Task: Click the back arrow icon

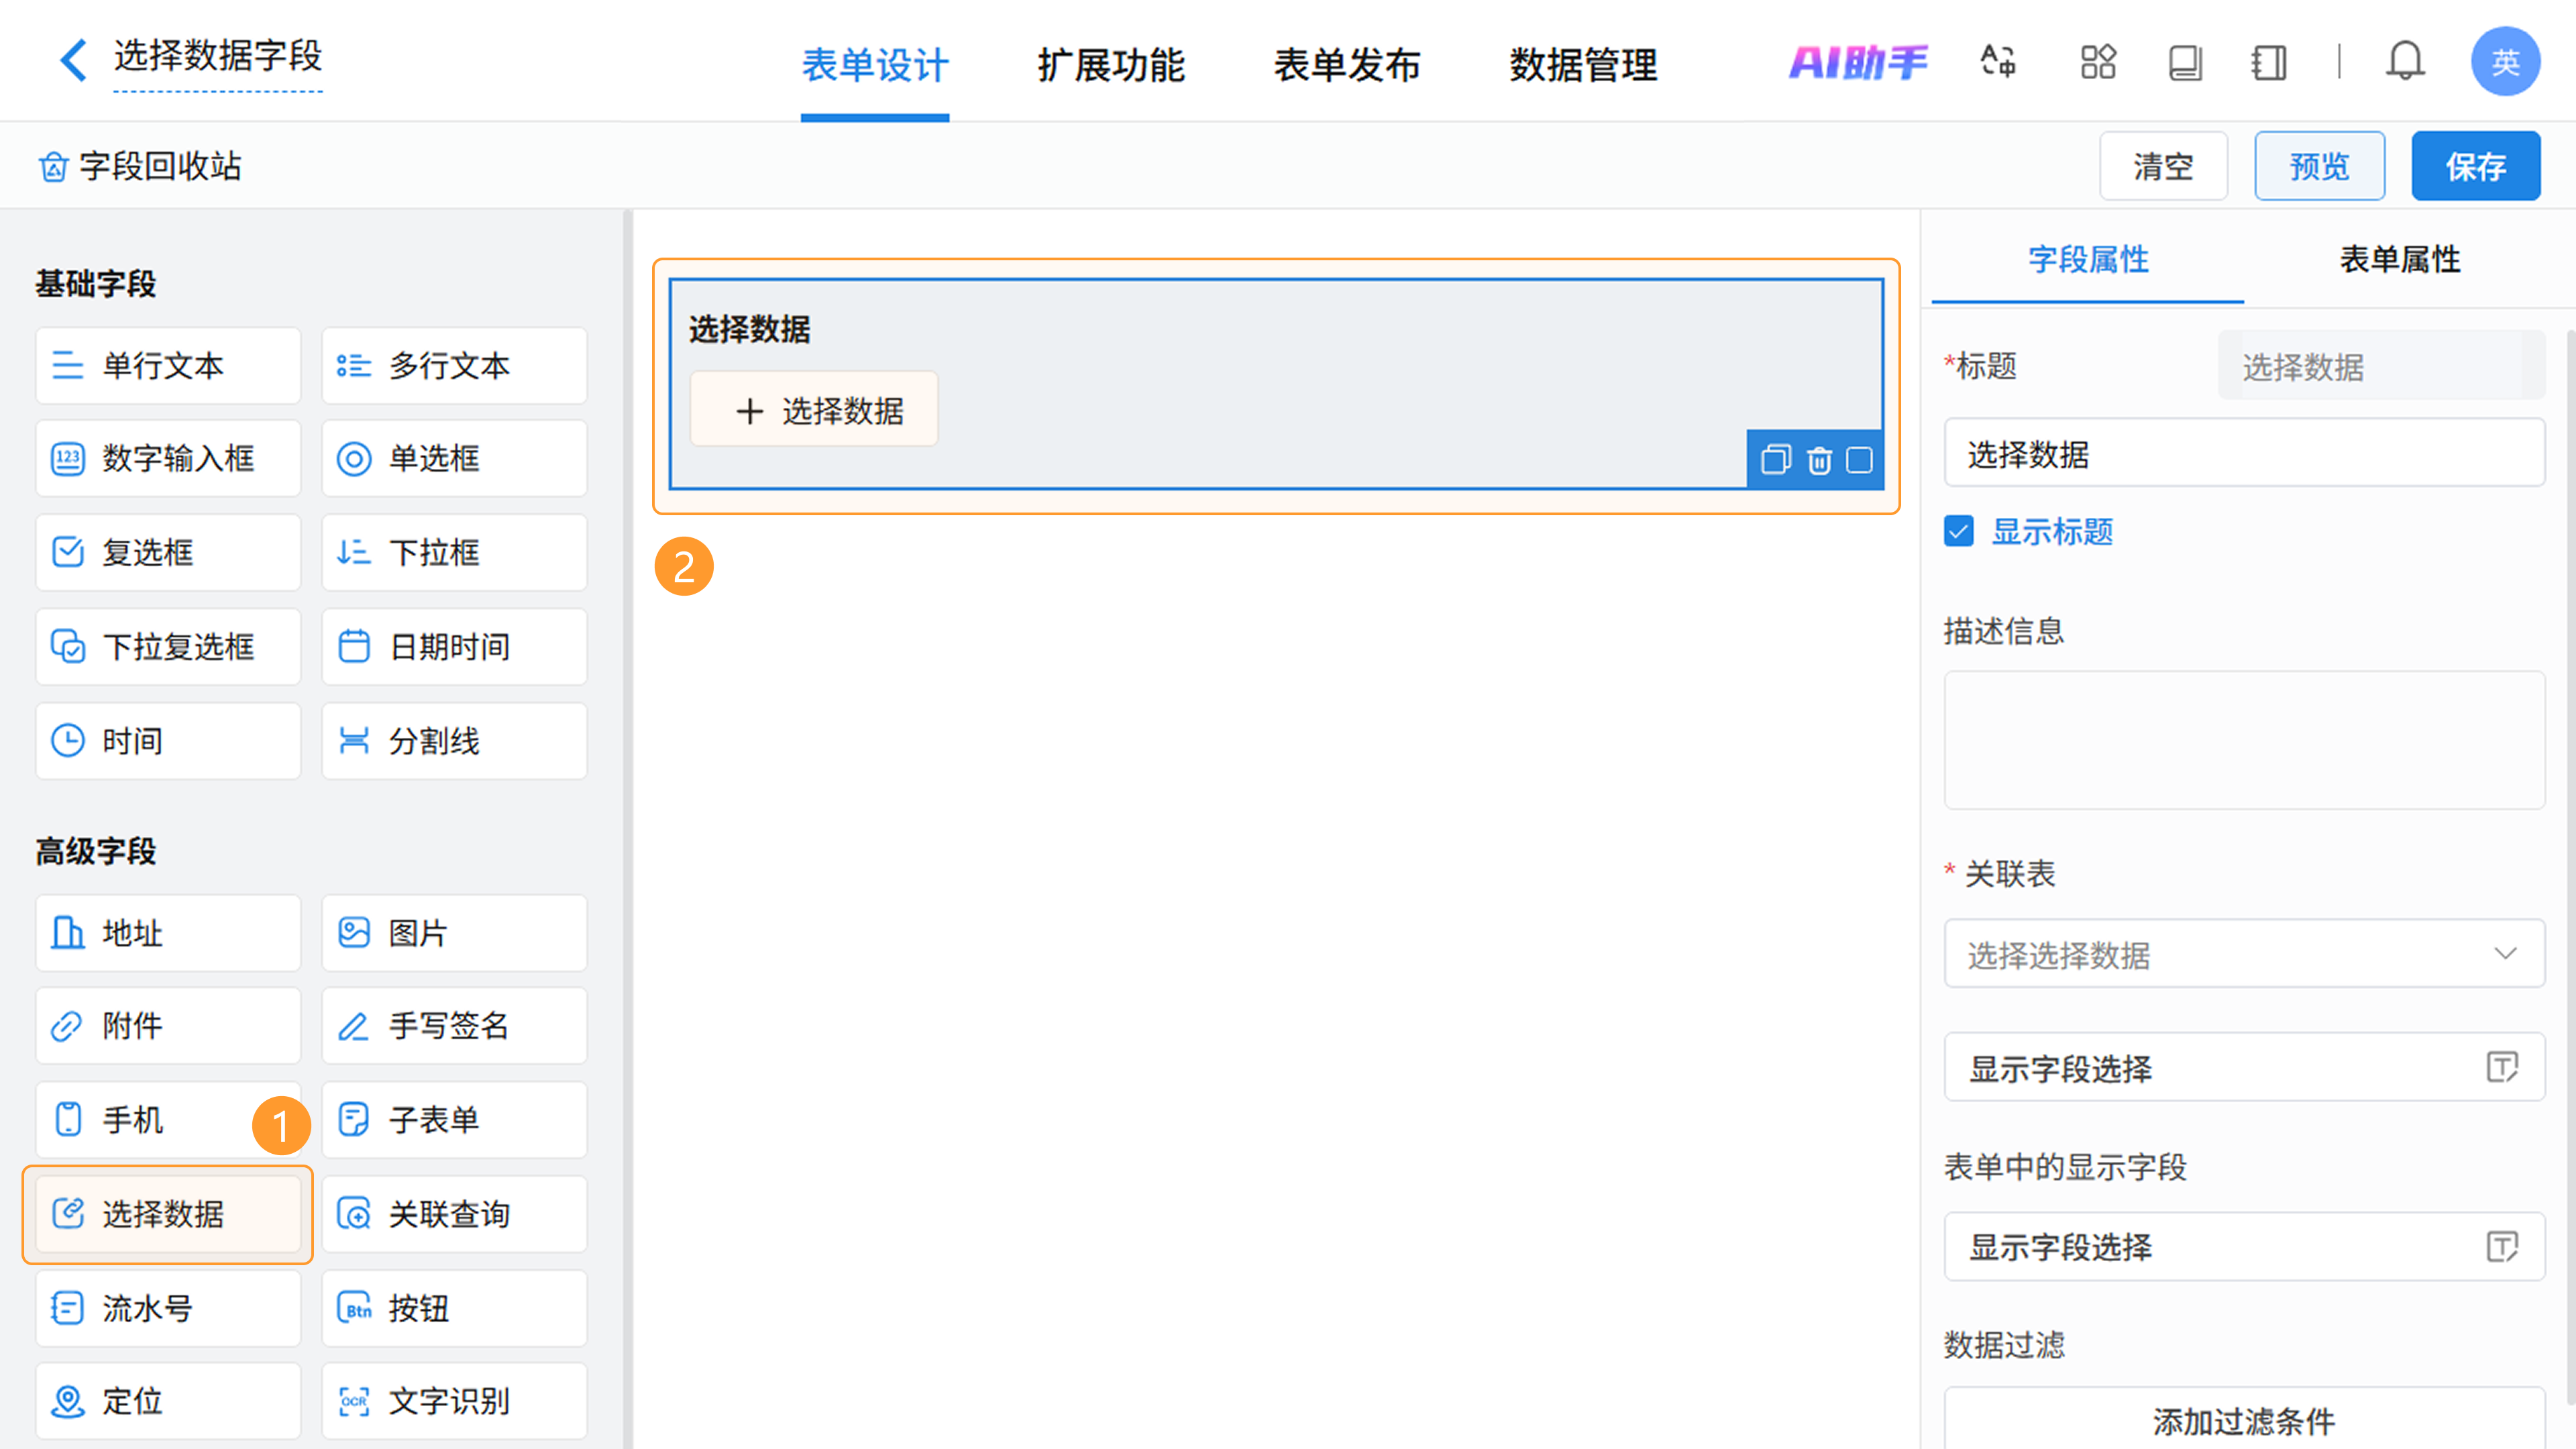Action: point(73,60)
